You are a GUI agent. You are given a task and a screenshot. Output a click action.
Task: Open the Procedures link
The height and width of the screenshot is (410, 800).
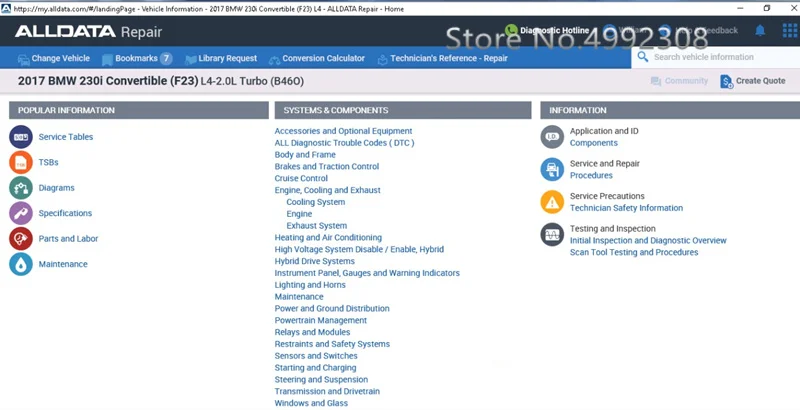tap(591, 175)
